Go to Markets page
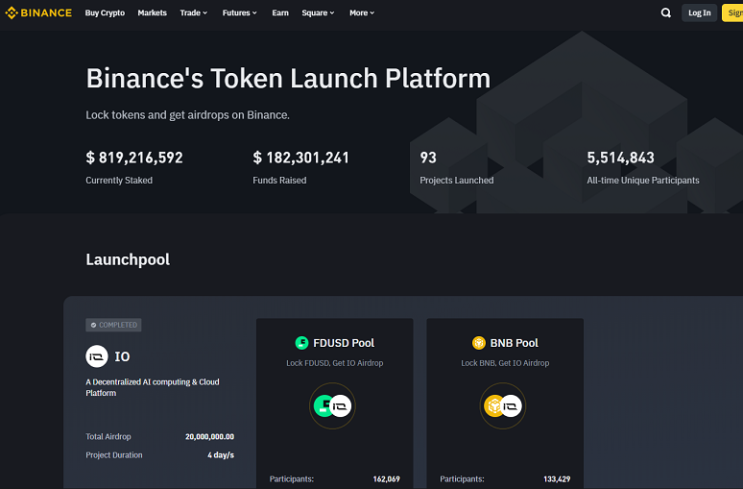 pos(152,13)
